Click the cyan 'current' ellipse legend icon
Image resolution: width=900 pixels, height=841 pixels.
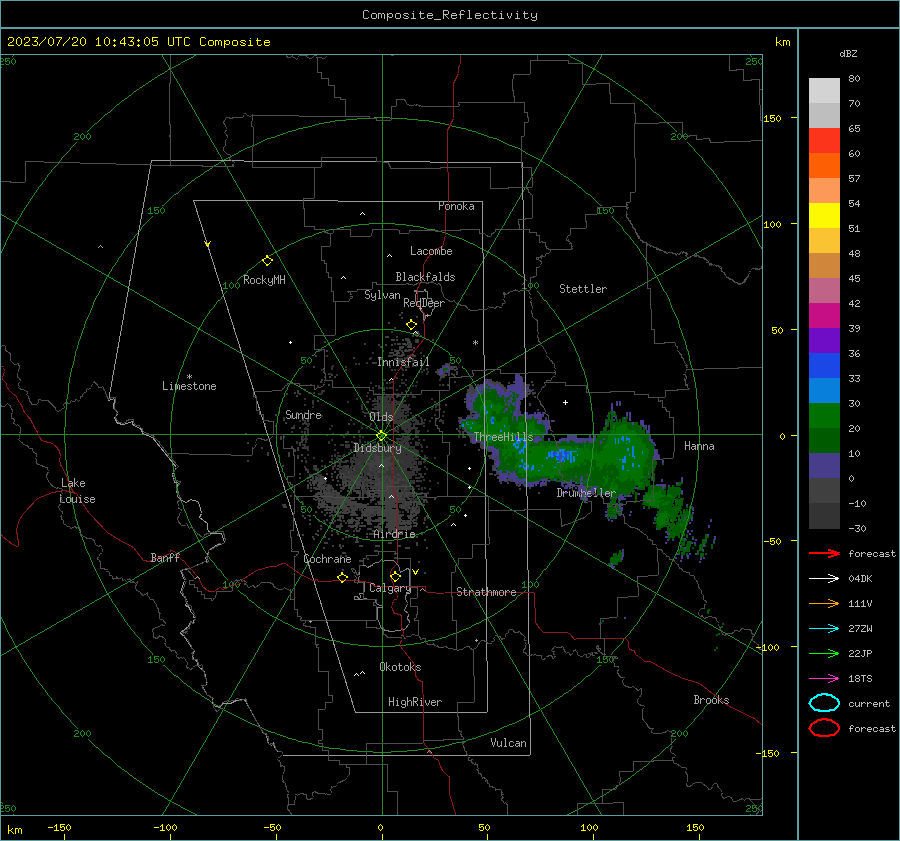coord(824,703)
